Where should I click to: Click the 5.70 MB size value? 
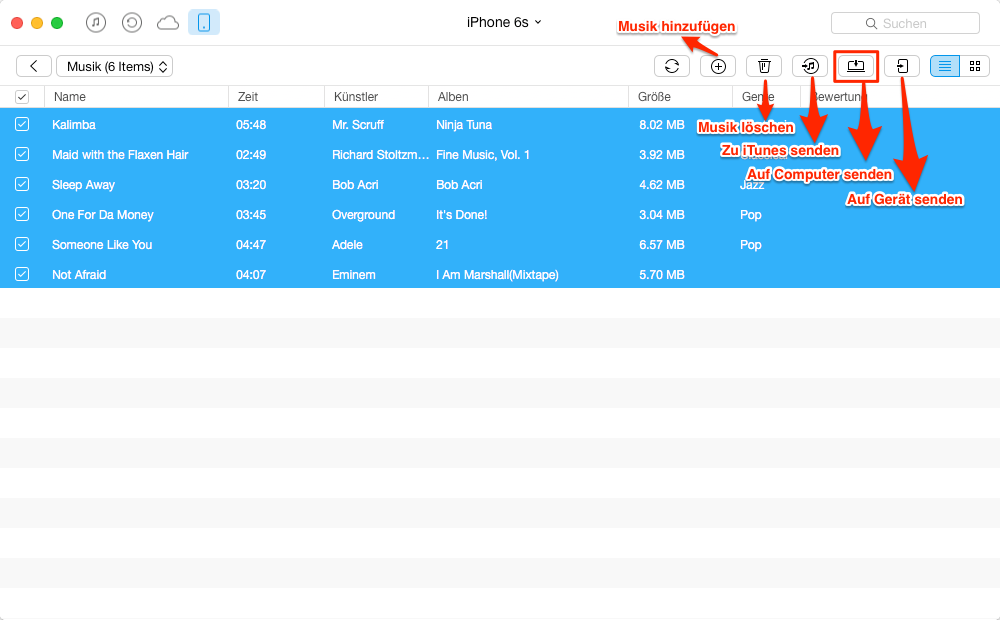(662, 275)
